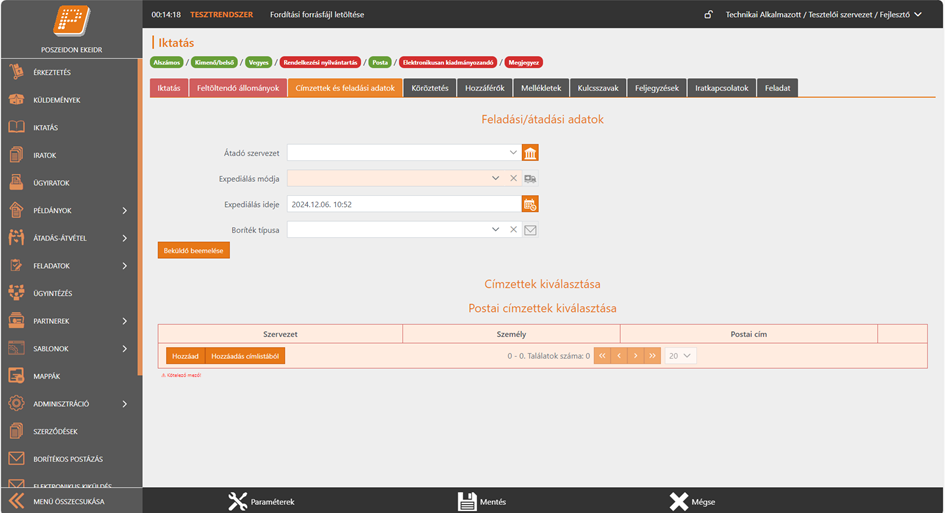Click the Borítékos postázás envelope icon
Image resolution: width=945 pixels, height=513 pixels.
[x=16, y=459]
